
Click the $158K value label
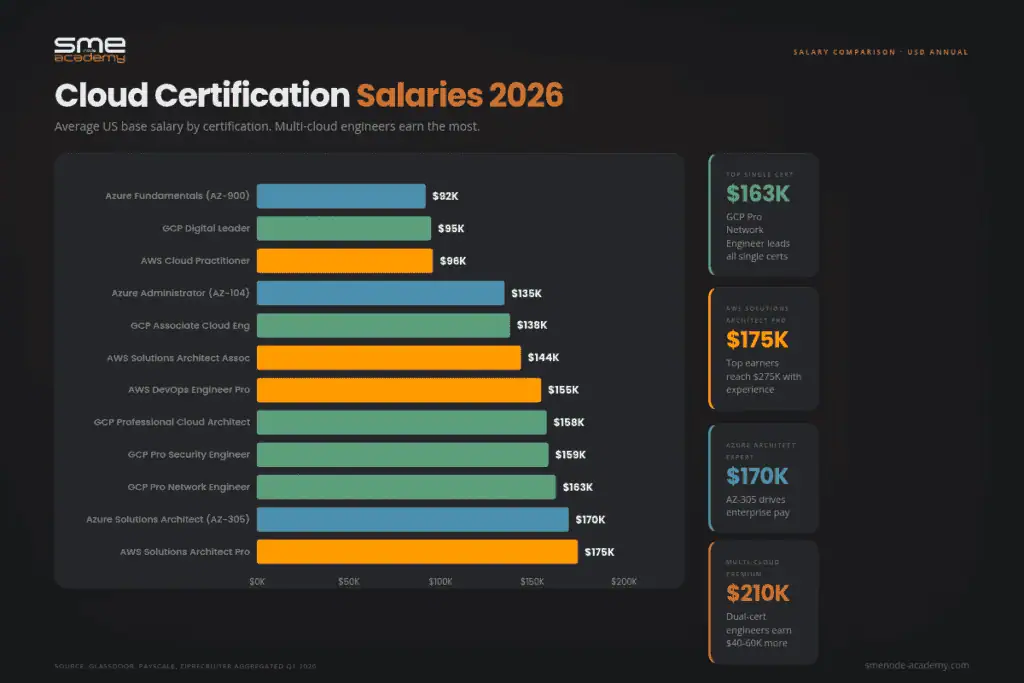[x=569, y=422]
